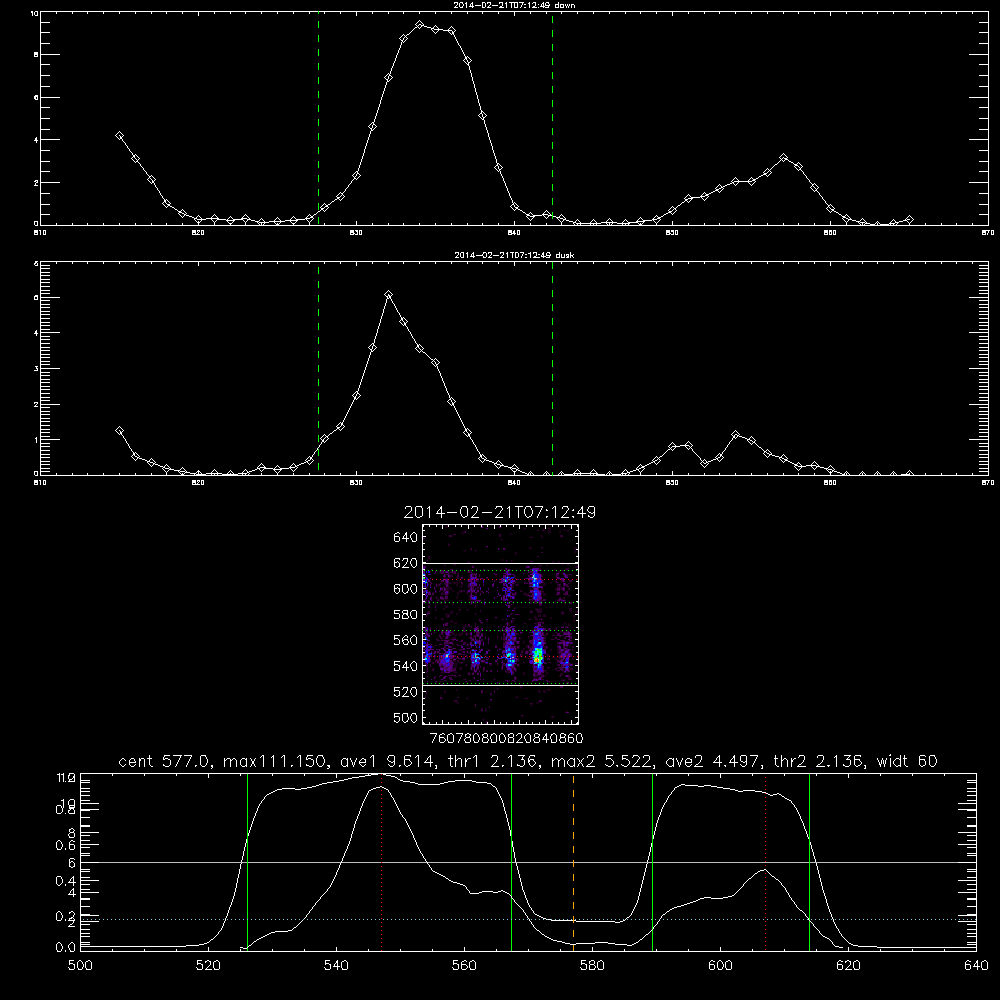Click the '500' label on bottom plot x-axis

[x=80, y=966]
